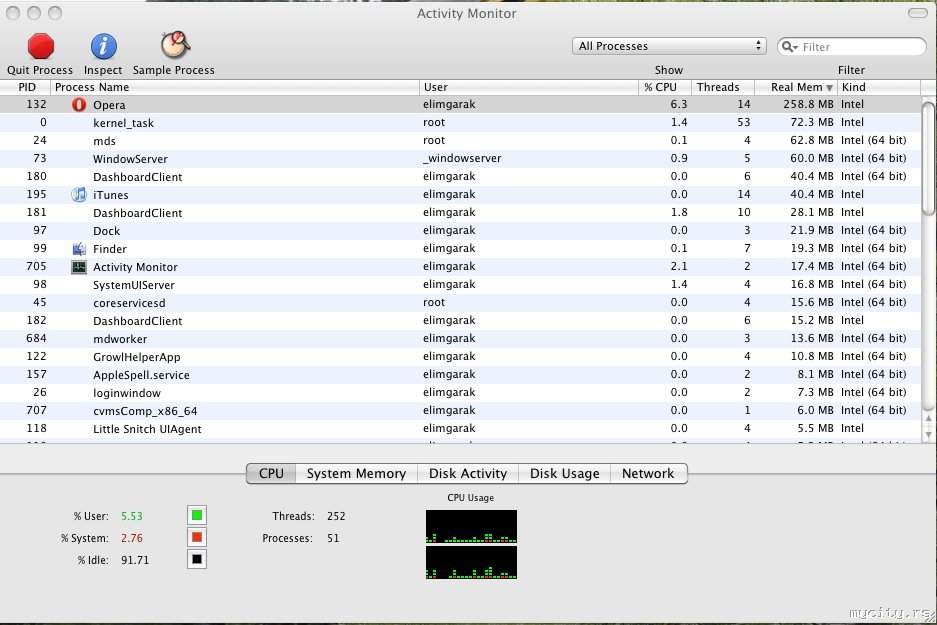Select DashboardClient row with PID 181

460,212
